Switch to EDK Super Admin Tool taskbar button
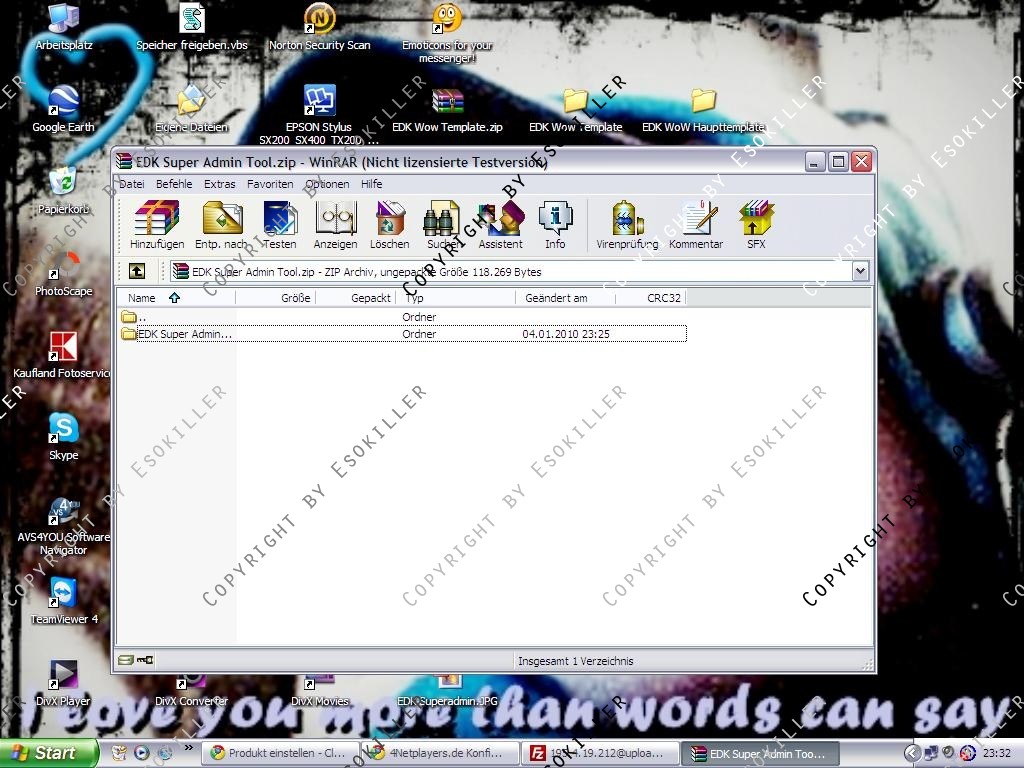The height and width of the screenshot is (768, 1024). click(x=761, y=754)
